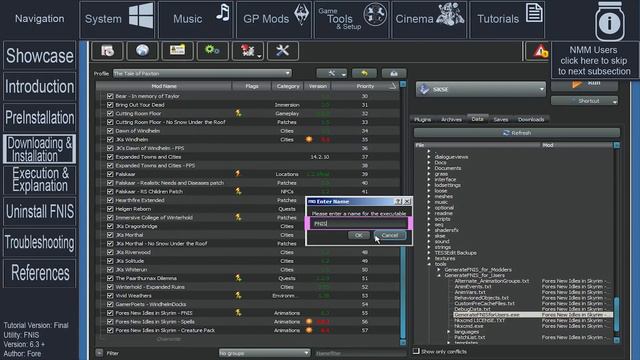
Task: Click the Data tree vertical scrollbar thumb
Action: tap(616, 313)
